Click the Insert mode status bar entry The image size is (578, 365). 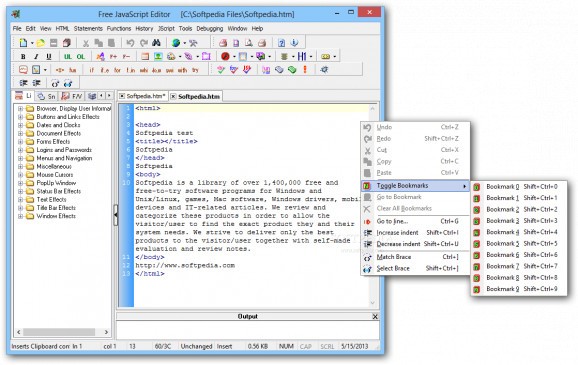pyautogui.click(x=224, y=347)
